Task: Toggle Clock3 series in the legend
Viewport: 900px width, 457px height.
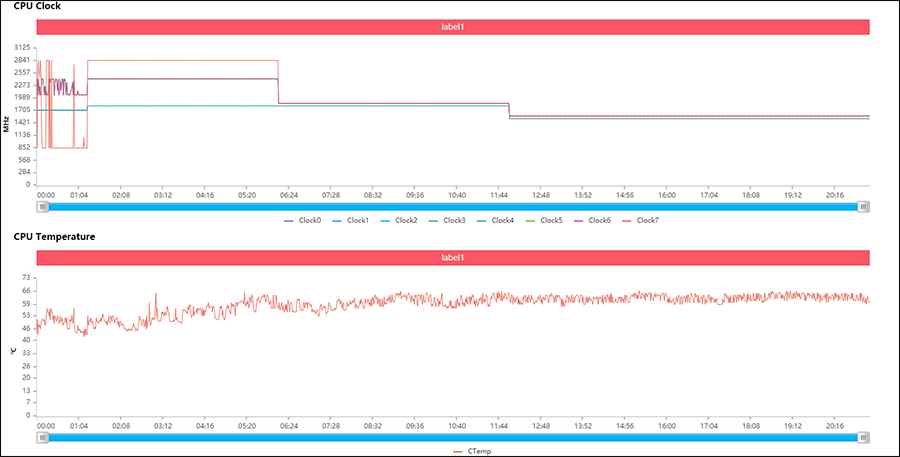Action: pos(448,220)
